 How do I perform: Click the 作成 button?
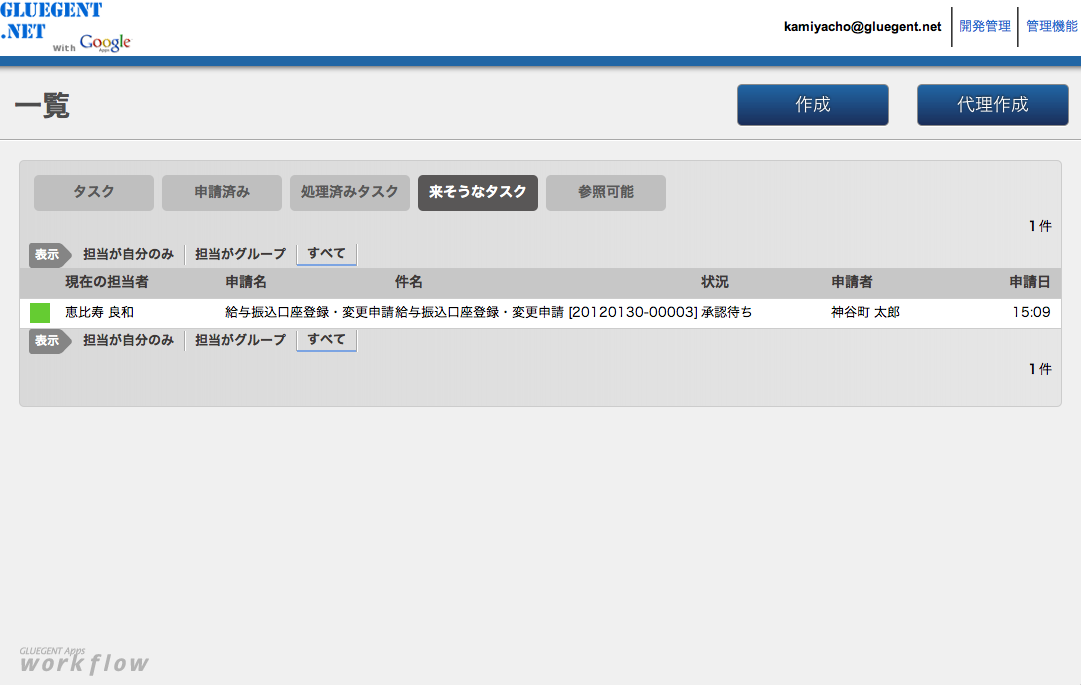point(813,105)
